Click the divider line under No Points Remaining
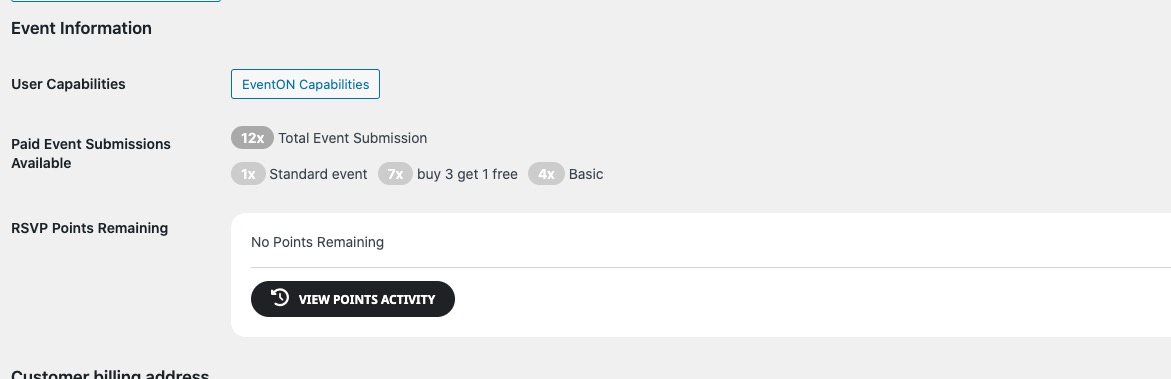 click(711, 267)
